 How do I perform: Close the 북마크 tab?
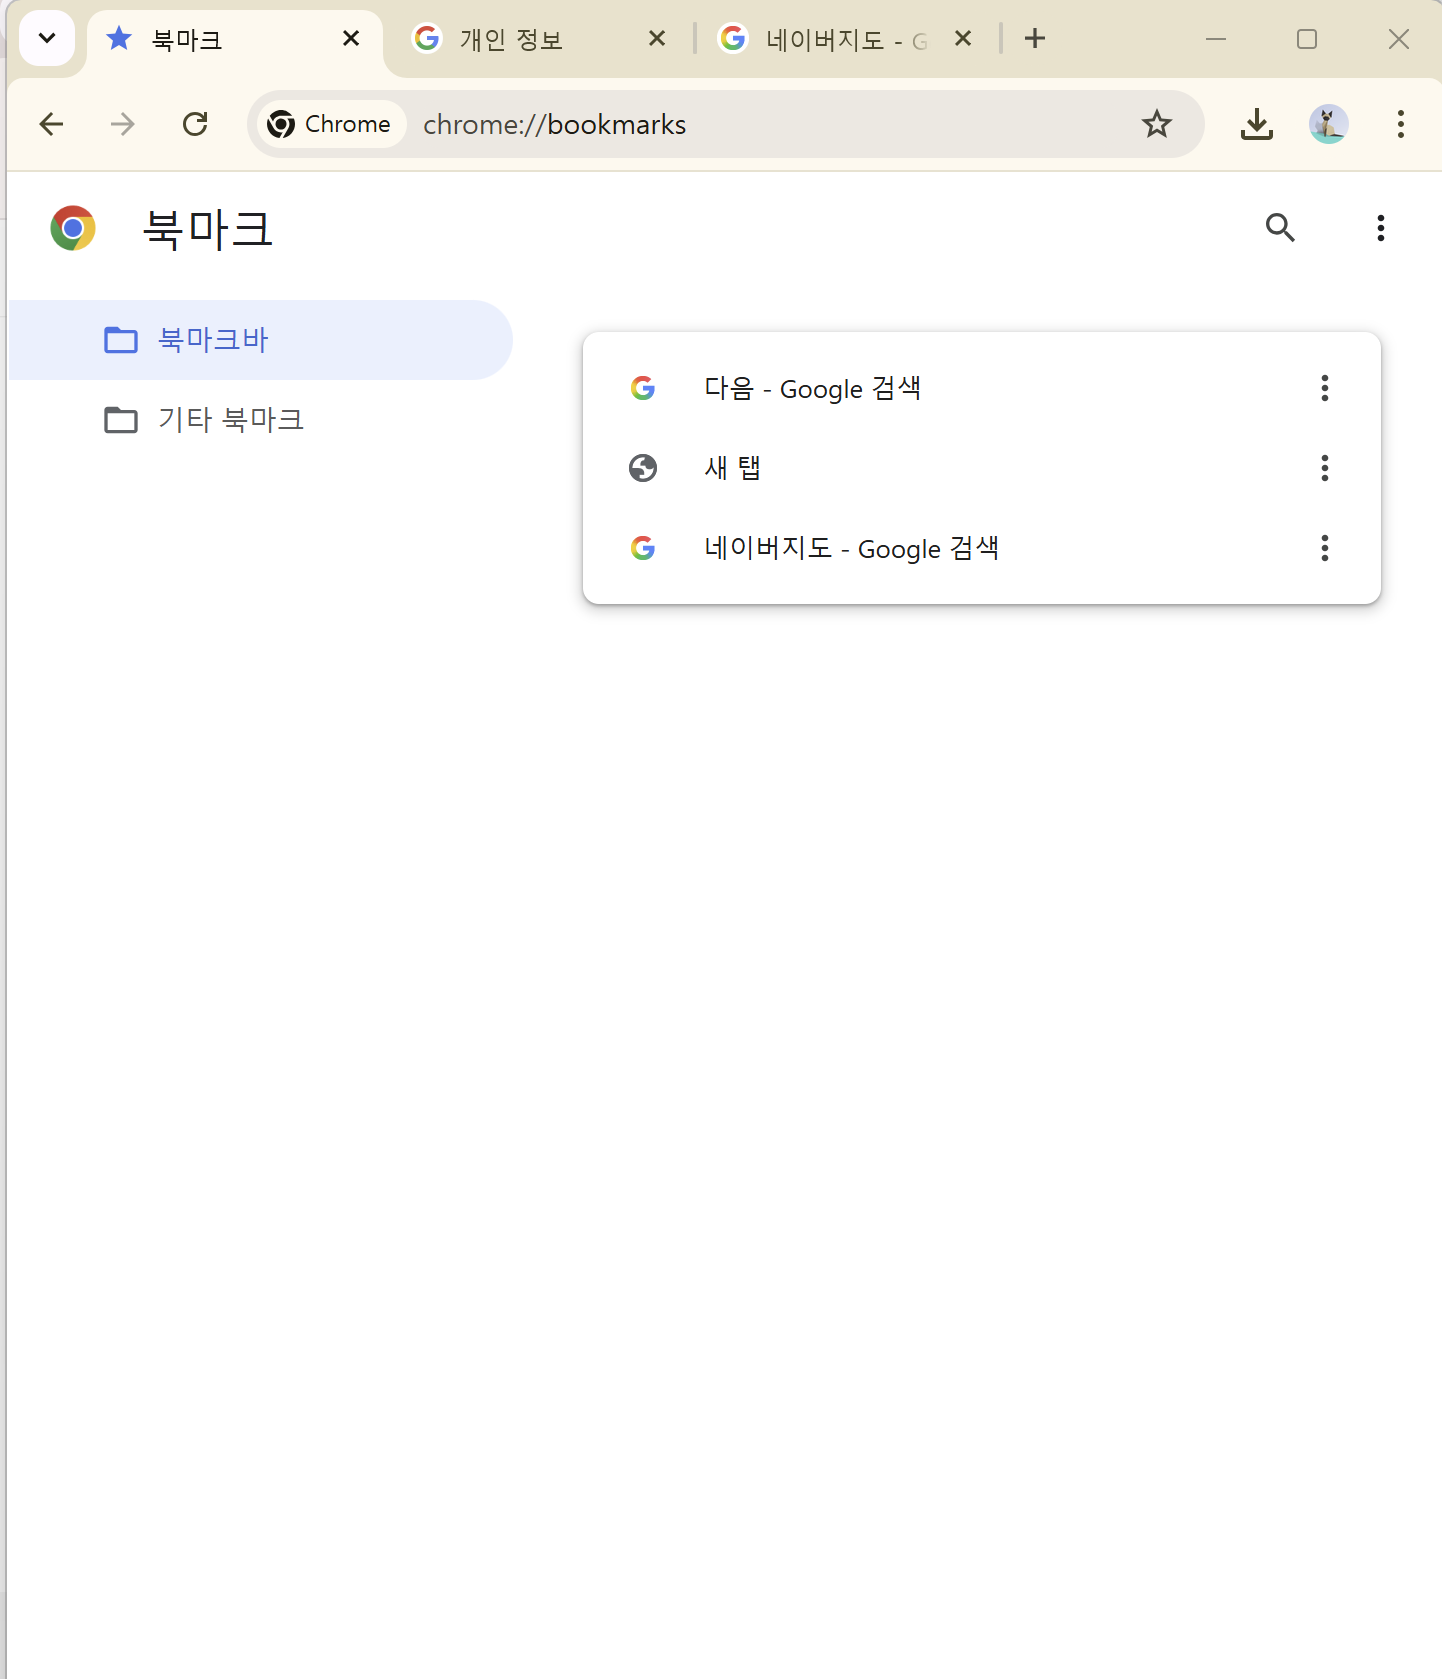point(351,39)
